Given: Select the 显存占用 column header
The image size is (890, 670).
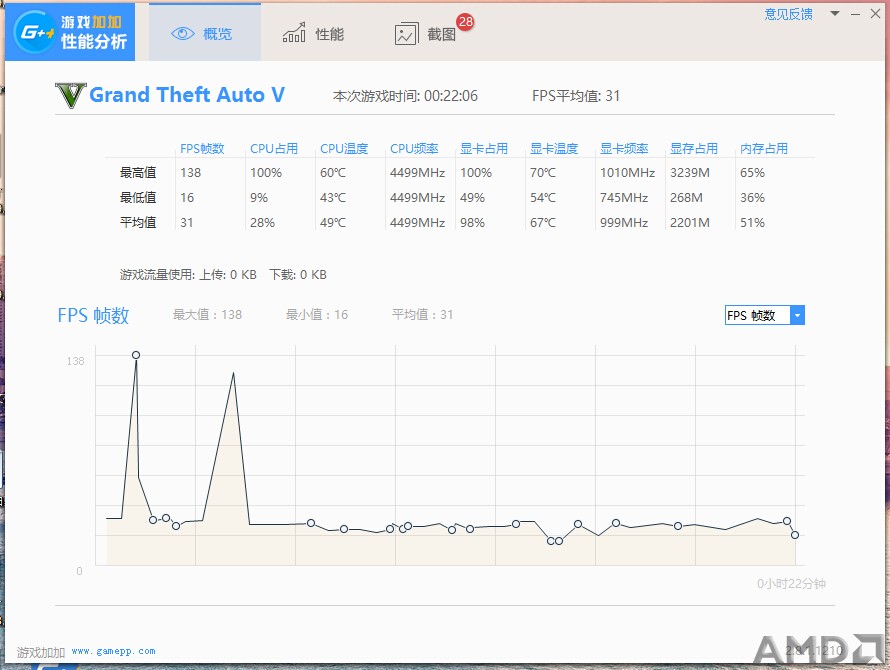Looking at the screenshot, I should click(x=694, y=149).
